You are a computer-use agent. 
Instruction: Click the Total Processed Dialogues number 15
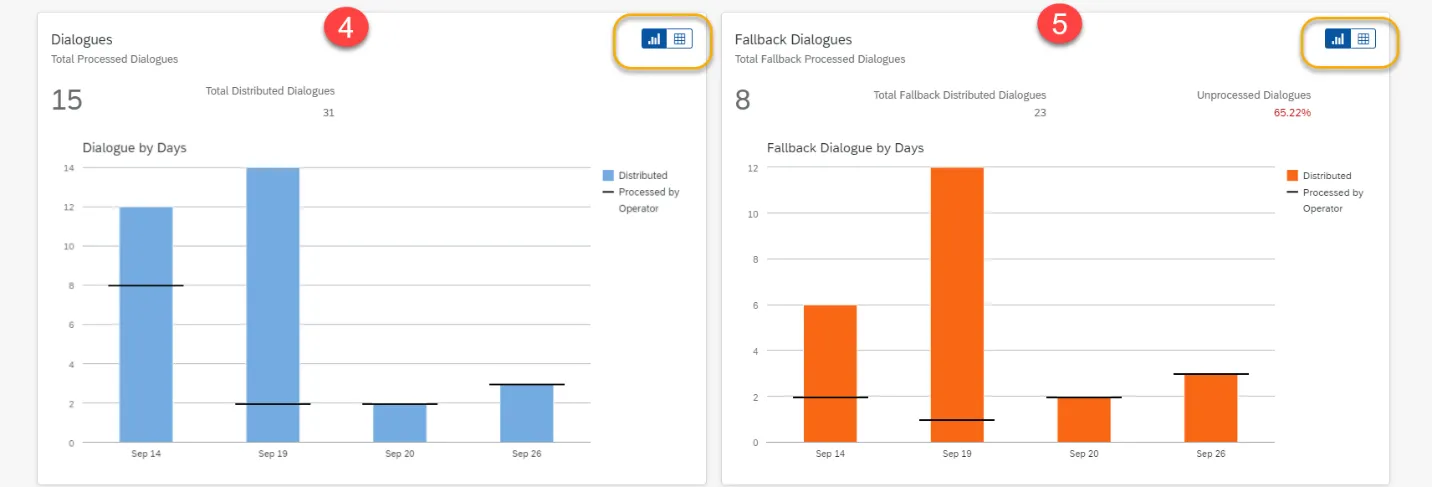pyautogui.click(x=67, y=100)
